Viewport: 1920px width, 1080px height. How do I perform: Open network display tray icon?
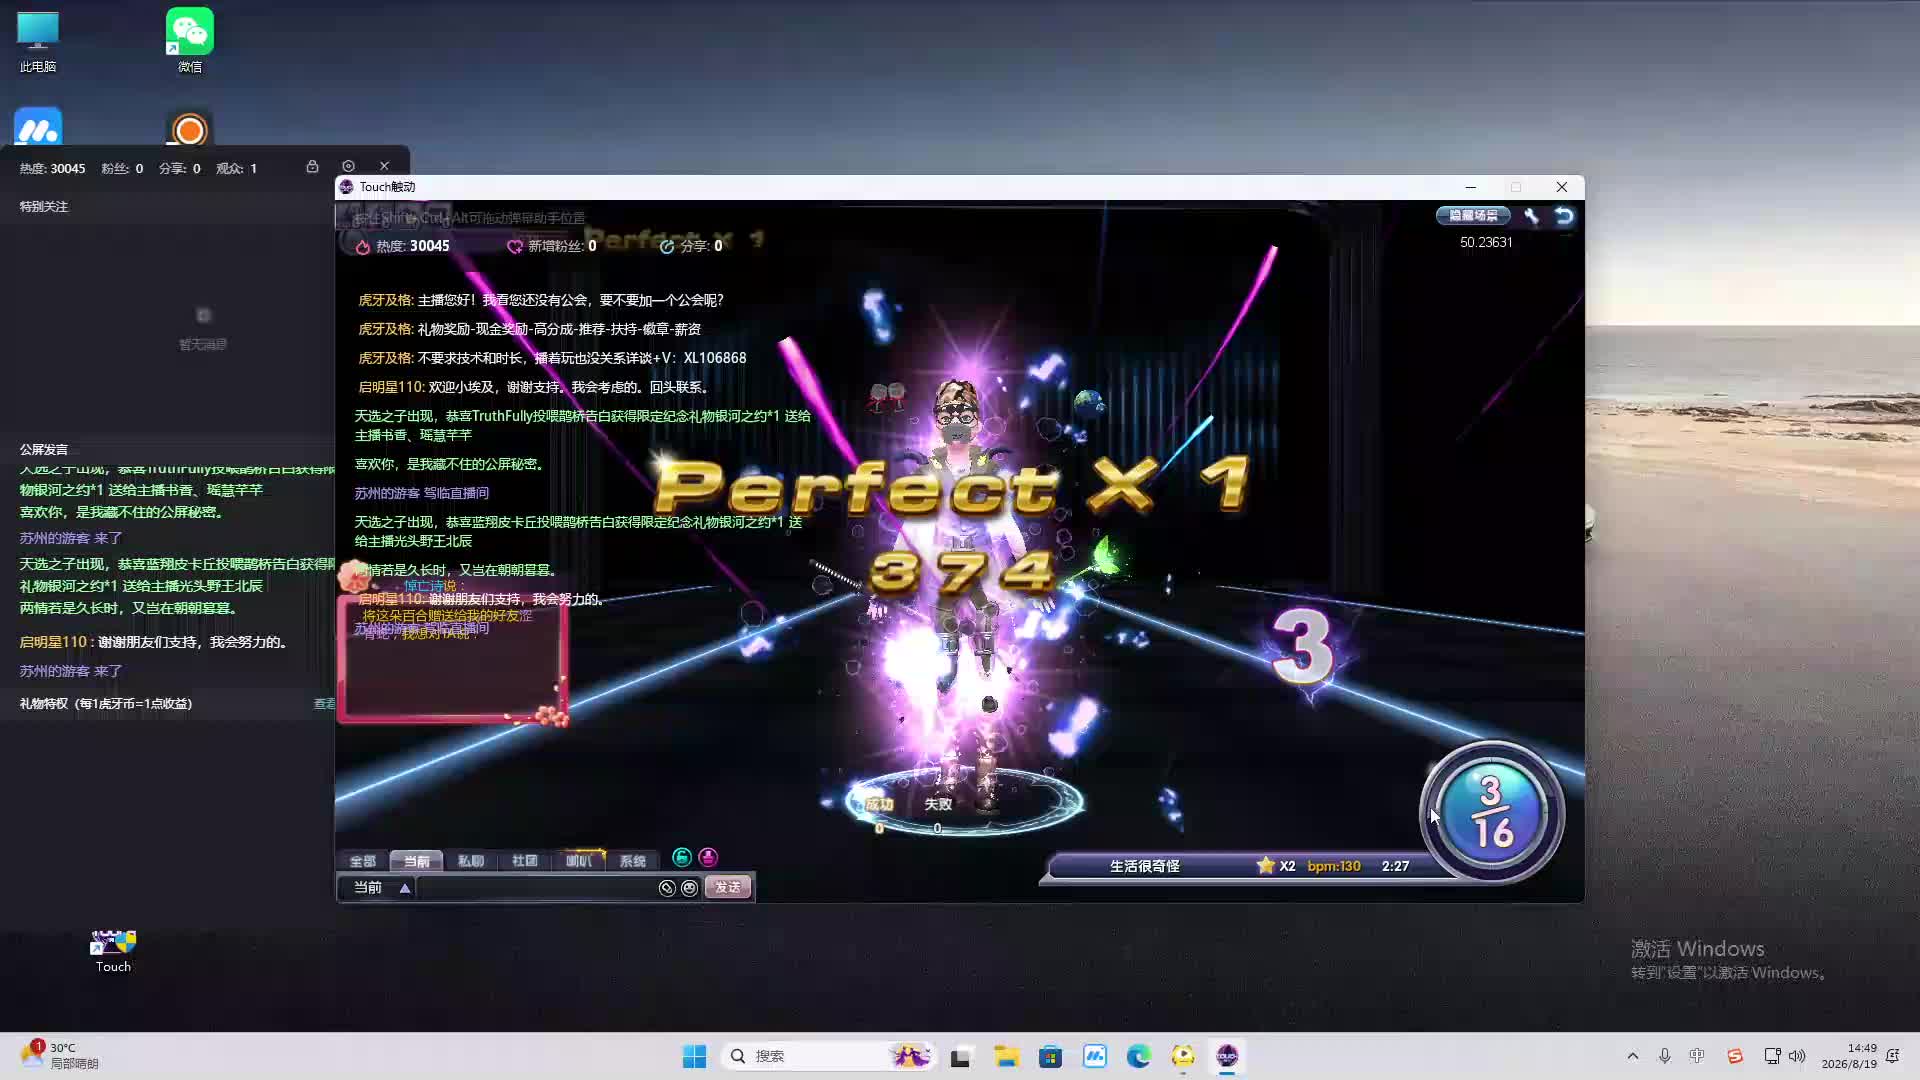[1772, 1056]
